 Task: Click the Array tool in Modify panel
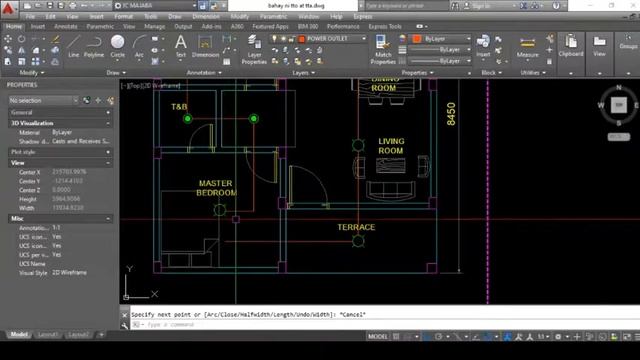36,62
